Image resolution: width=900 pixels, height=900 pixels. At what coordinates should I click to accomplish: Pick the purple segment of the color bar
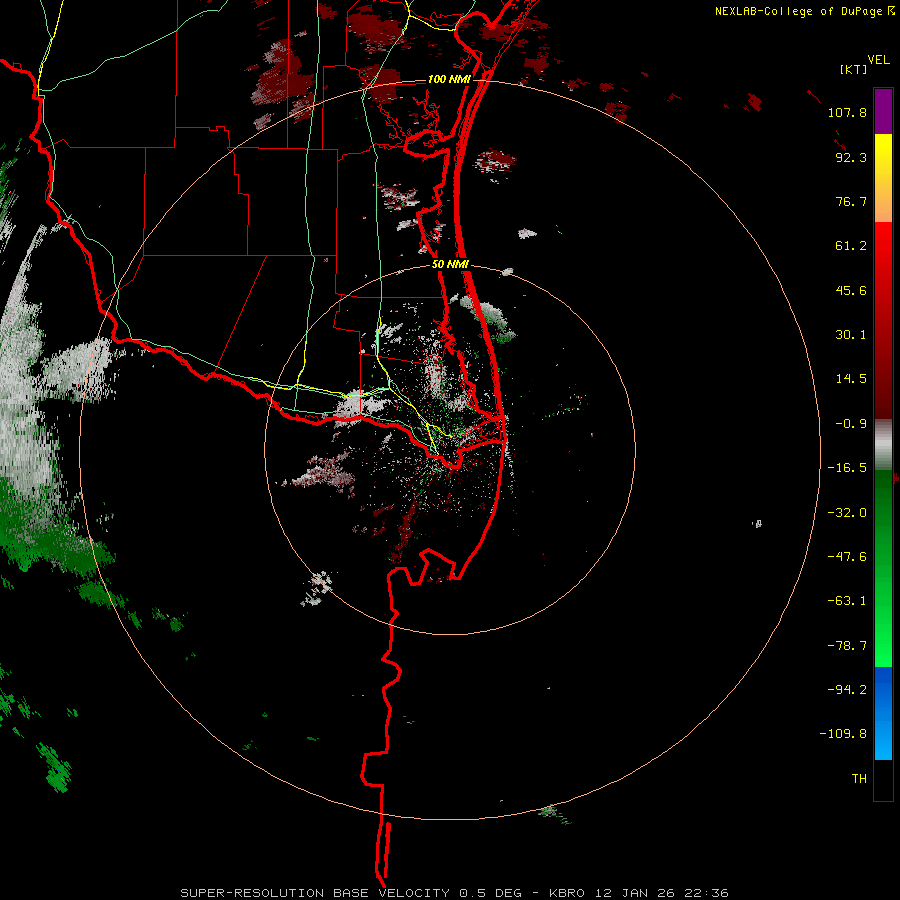pyautogui.click(x=883, y=111)
